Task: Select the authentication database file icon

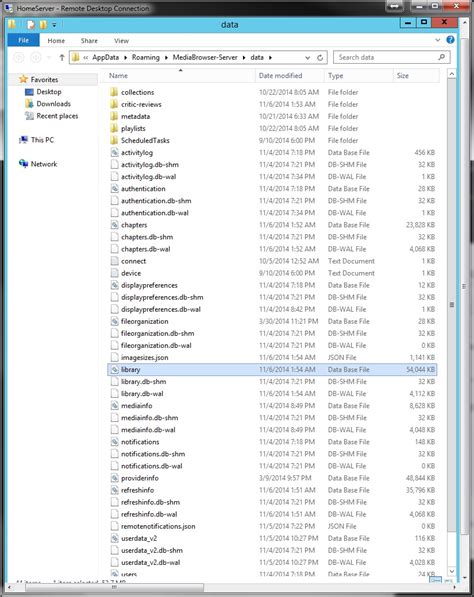Action: (x=114, y=189)
